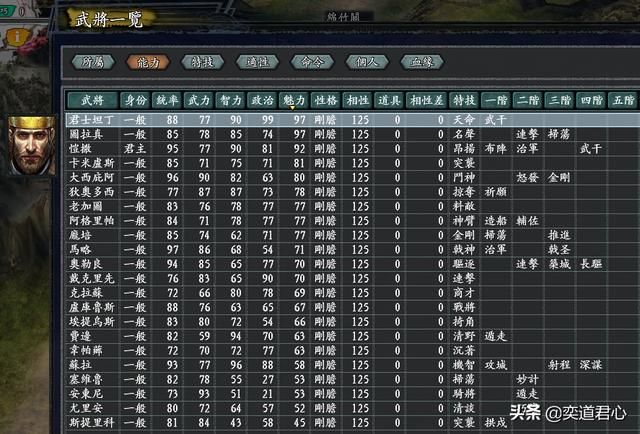
Task: Select officer row 蘇拉
Action: (353, 365)
